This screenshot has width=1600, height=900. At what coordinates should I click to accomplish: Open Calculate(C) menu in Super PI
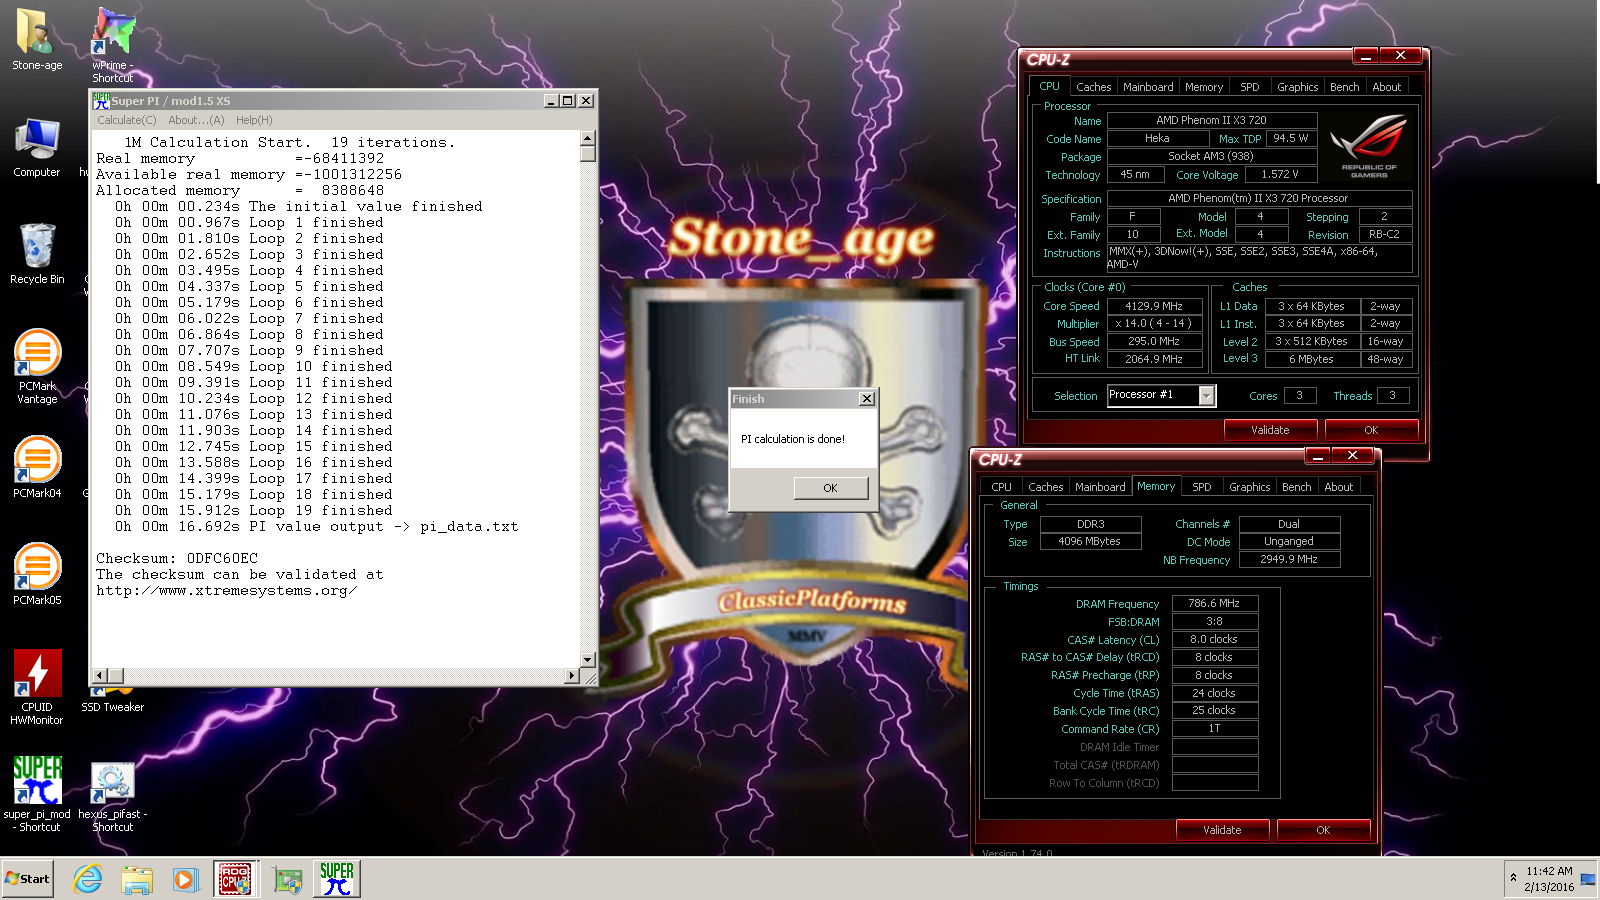pyautogui.click(x=126, y=120)
